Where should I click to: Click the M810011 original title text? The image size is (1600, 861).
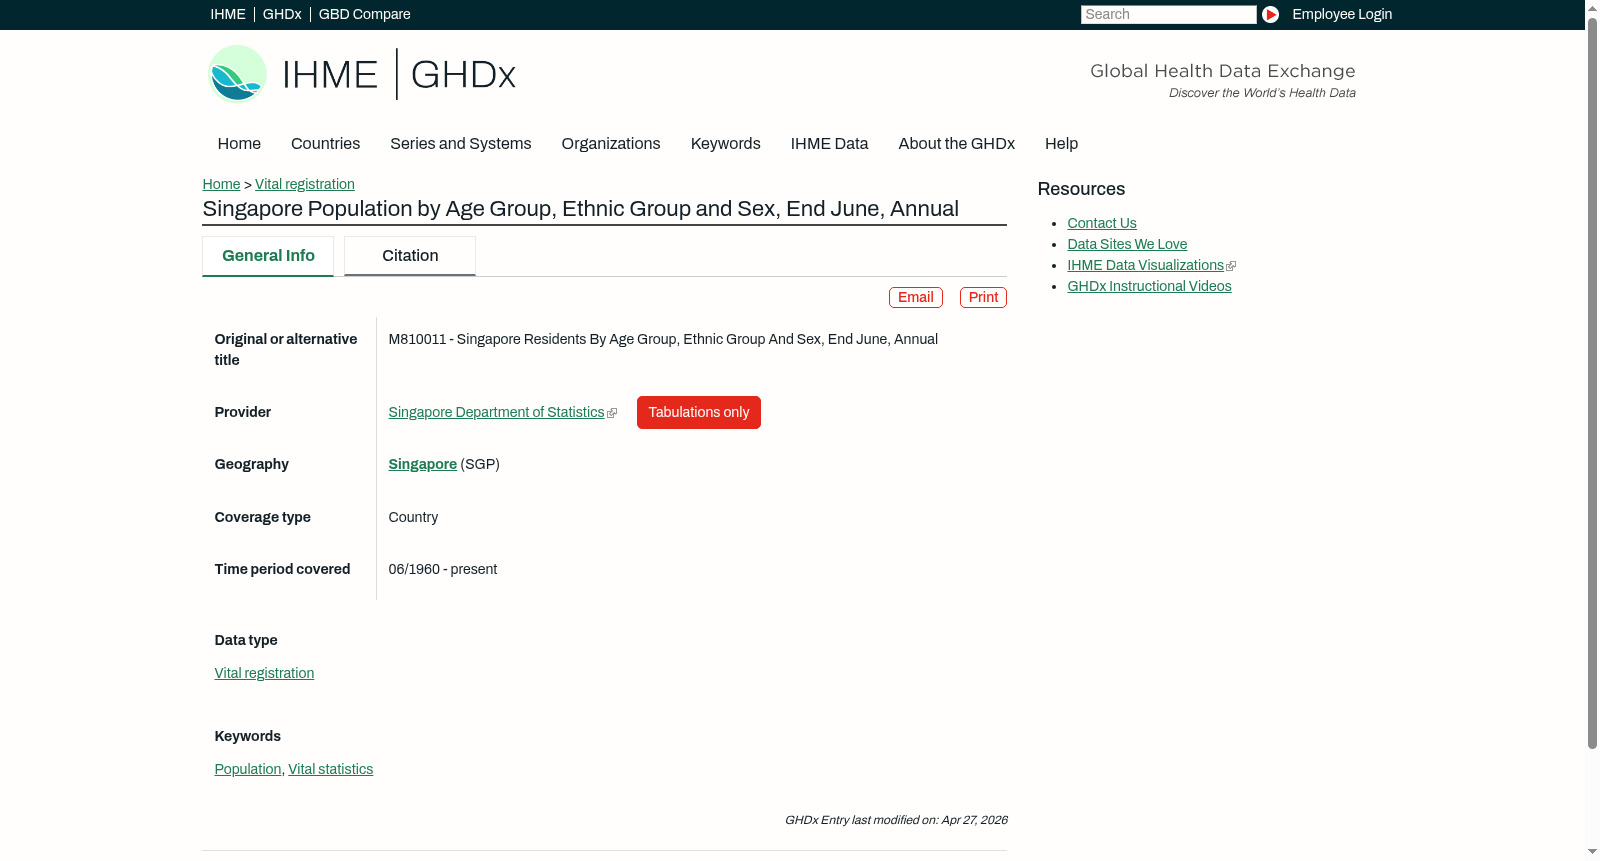click(663, 339)
